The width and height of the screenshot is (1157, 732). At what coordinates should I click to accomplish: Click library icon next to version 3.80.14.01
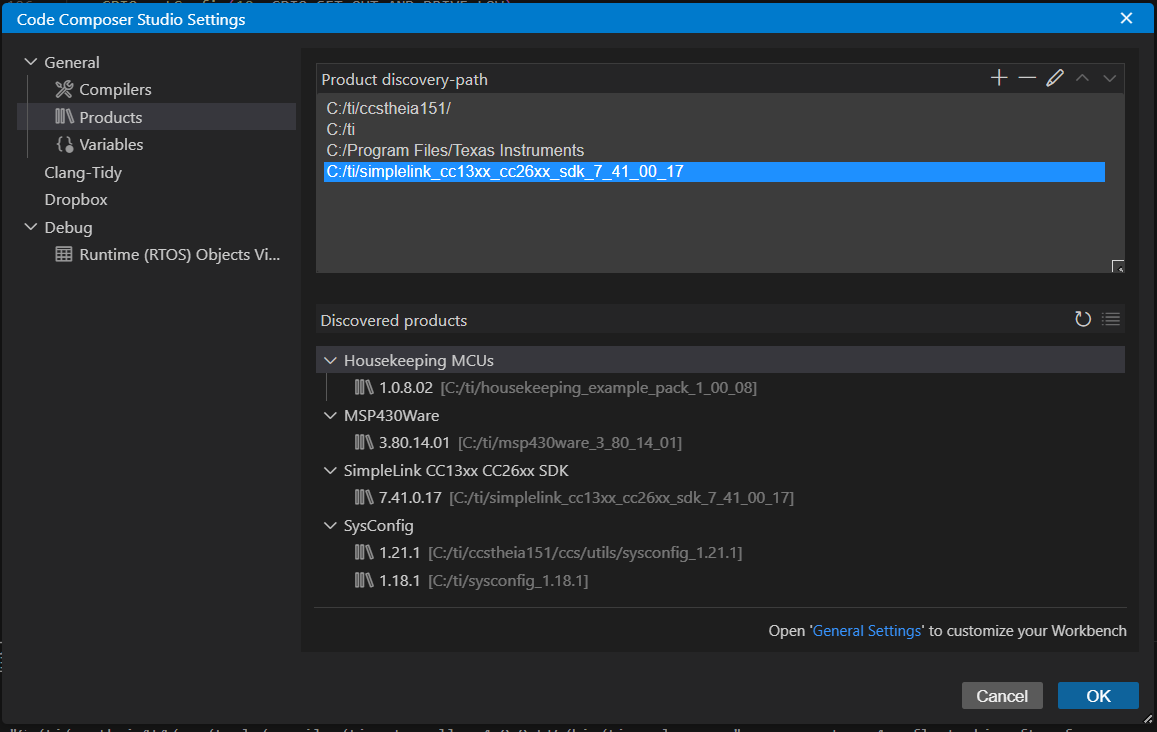pyautogui.click(x=364, y=442)
